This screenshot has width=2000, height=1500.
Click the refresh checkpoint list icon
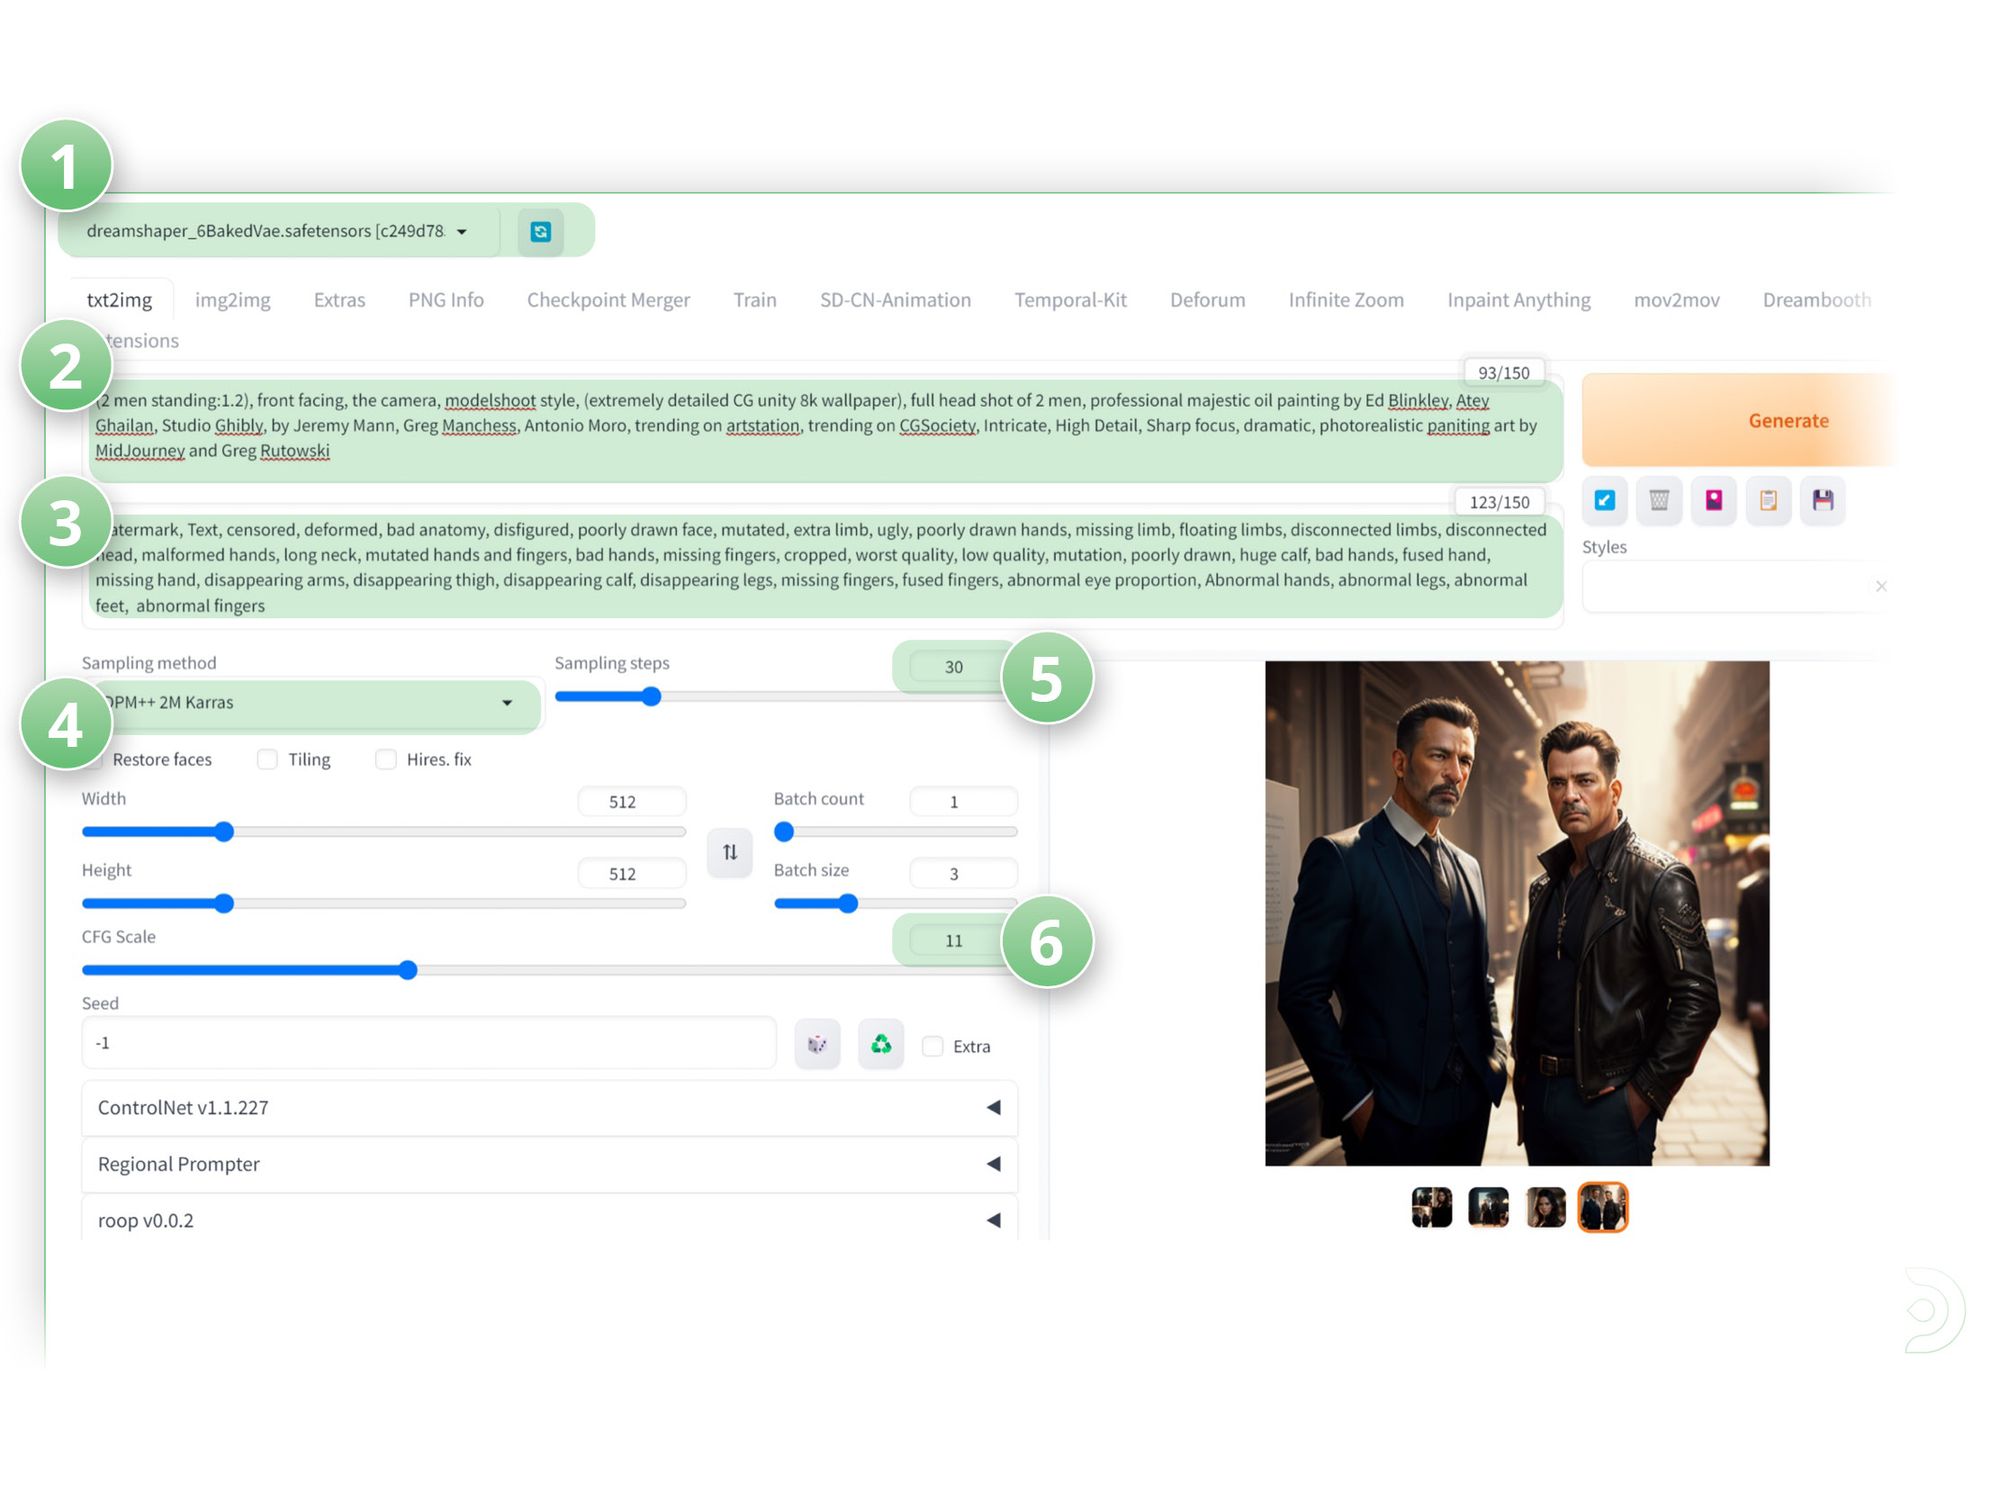540,232
